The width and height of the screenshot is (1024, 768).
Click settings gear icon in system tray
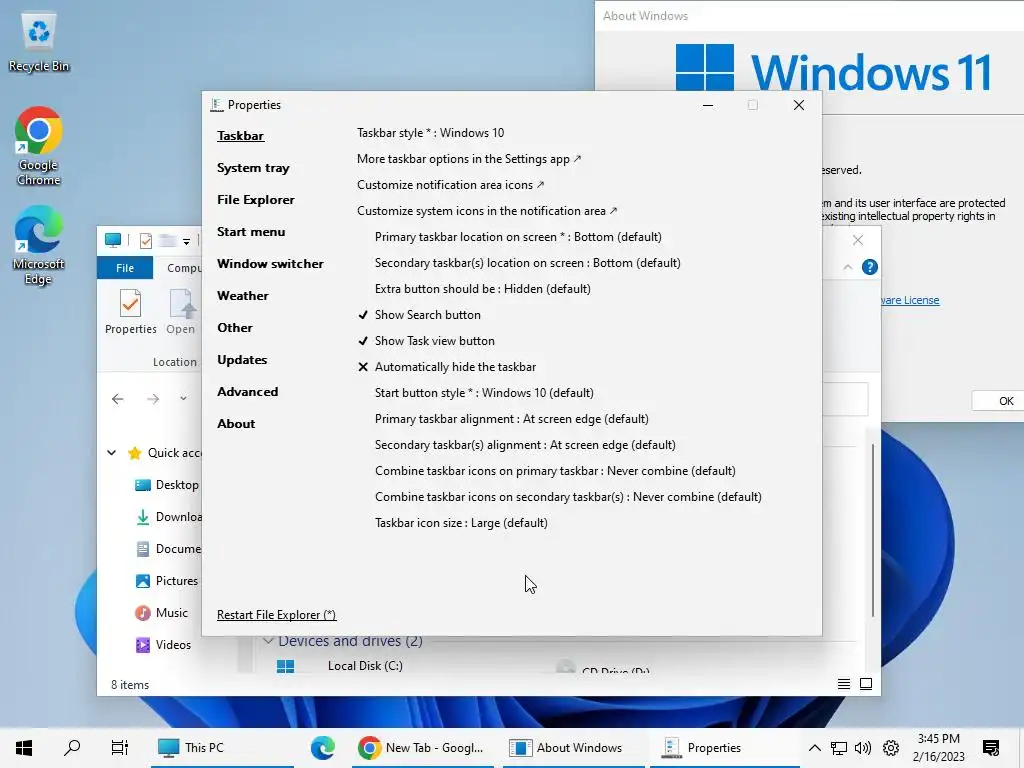[x=891, y=748]
